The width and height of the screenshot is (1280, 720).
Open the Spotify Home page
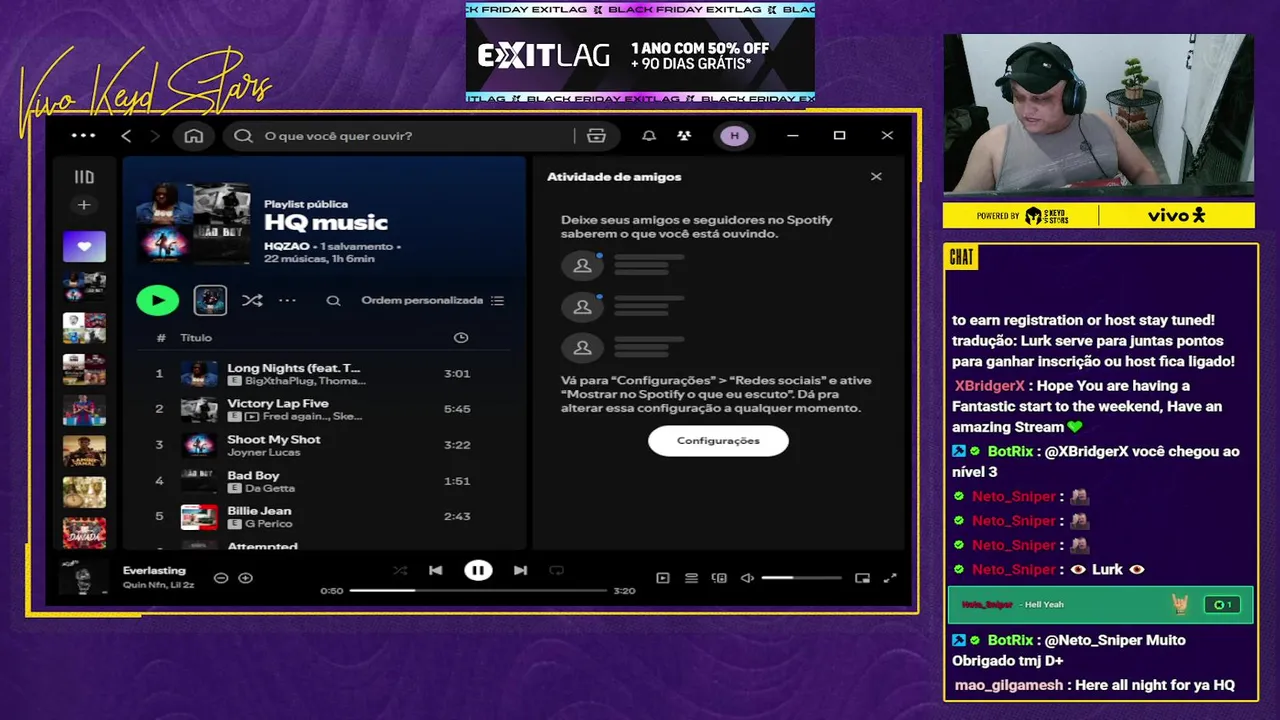194,136
